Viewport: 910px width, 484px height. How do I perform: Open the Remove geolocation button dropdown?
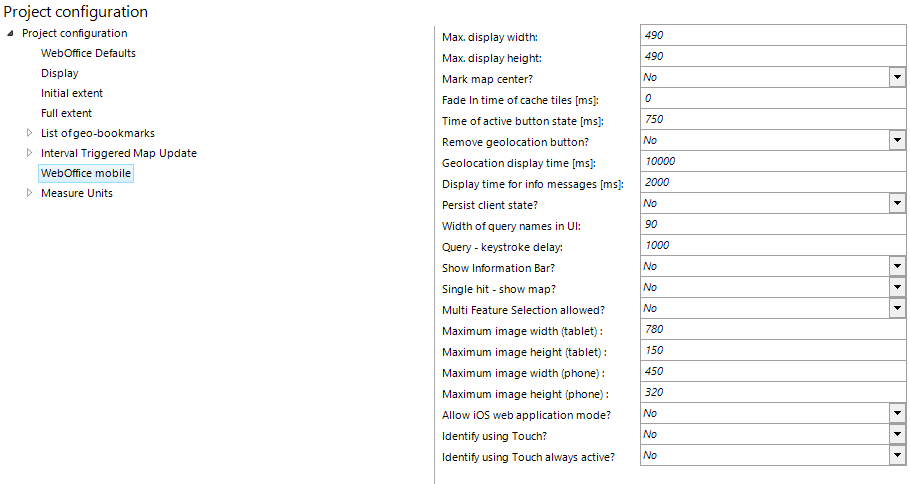[x=896, y=141]
